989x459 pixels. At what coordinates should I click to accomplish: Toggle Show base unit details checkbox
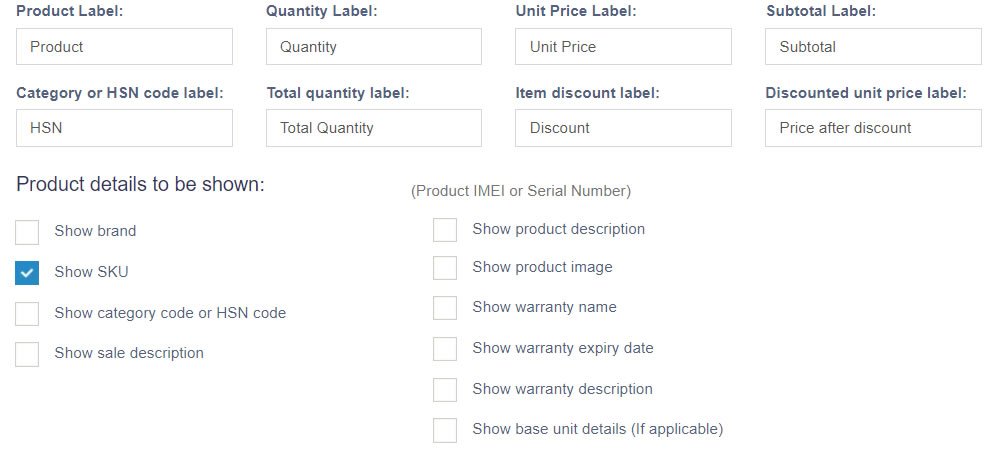coord(445,430)
